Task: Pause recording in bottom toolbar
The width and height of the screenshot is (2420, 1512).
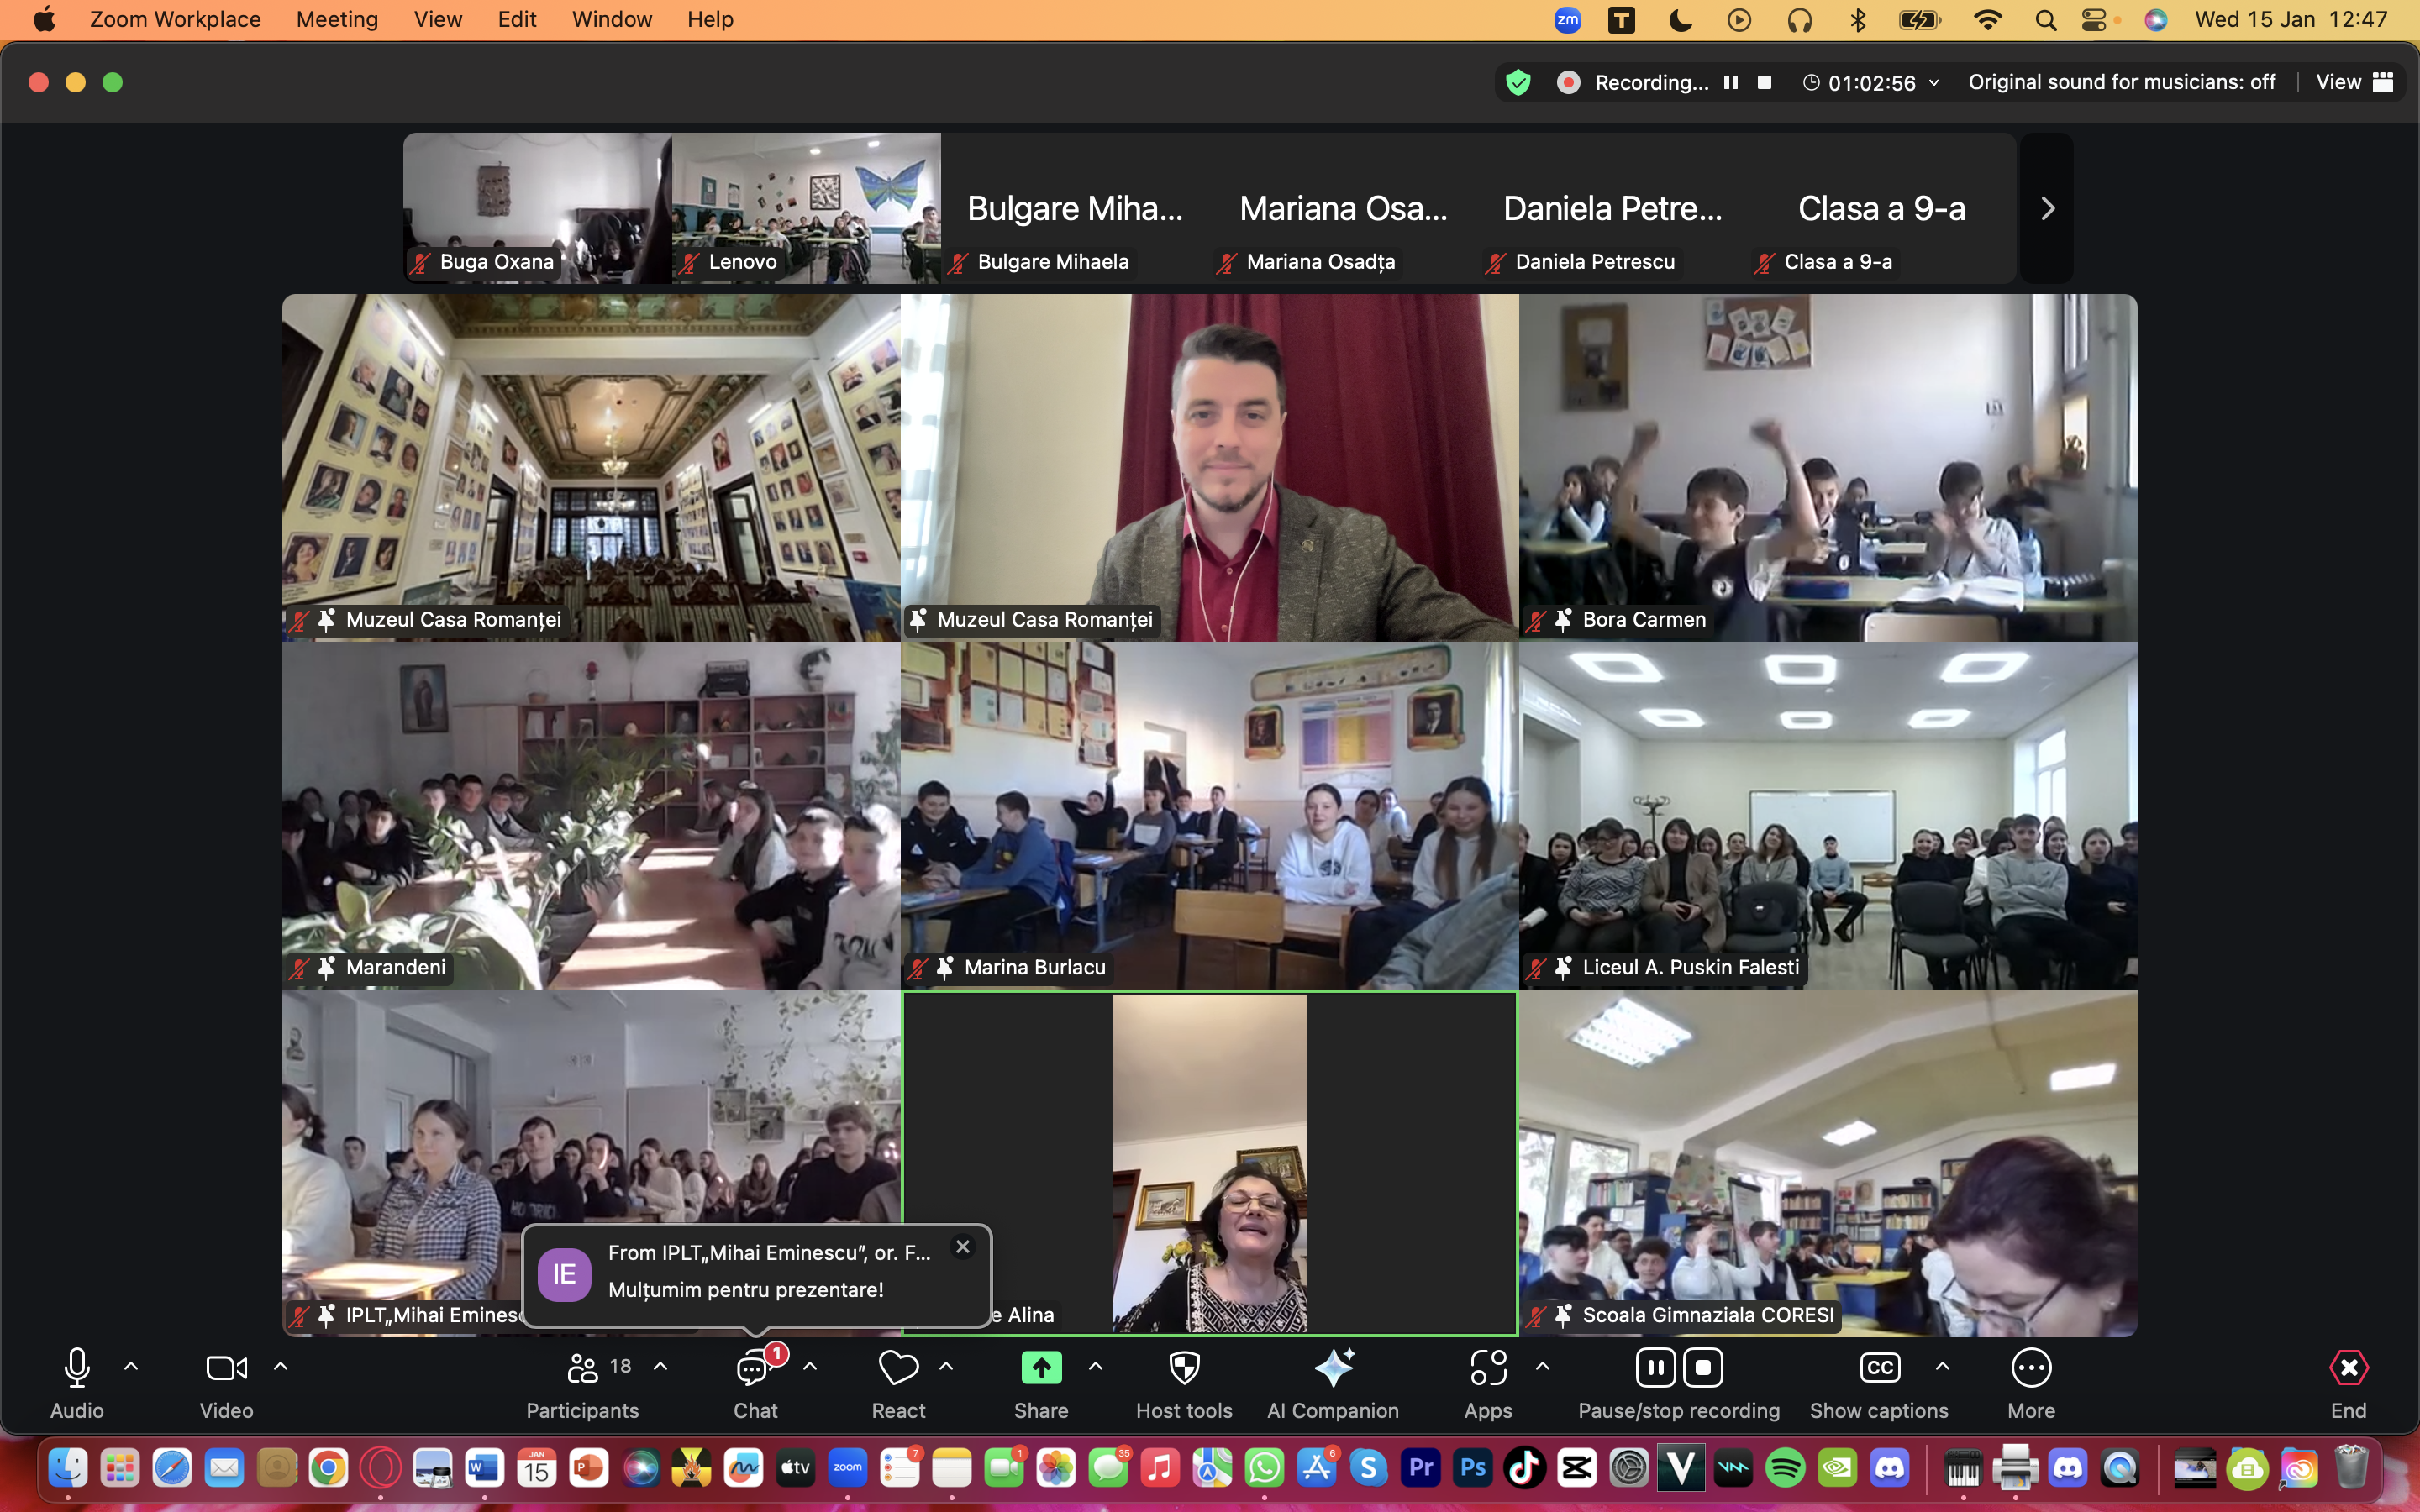Action: tap(1655, 1368)
